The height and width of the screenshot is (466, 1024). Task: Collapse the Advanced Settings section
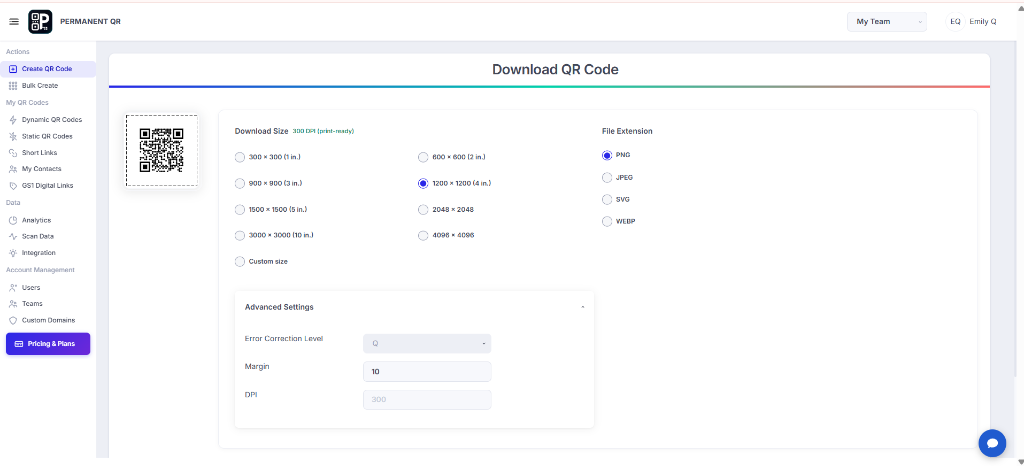pos(583,307)
